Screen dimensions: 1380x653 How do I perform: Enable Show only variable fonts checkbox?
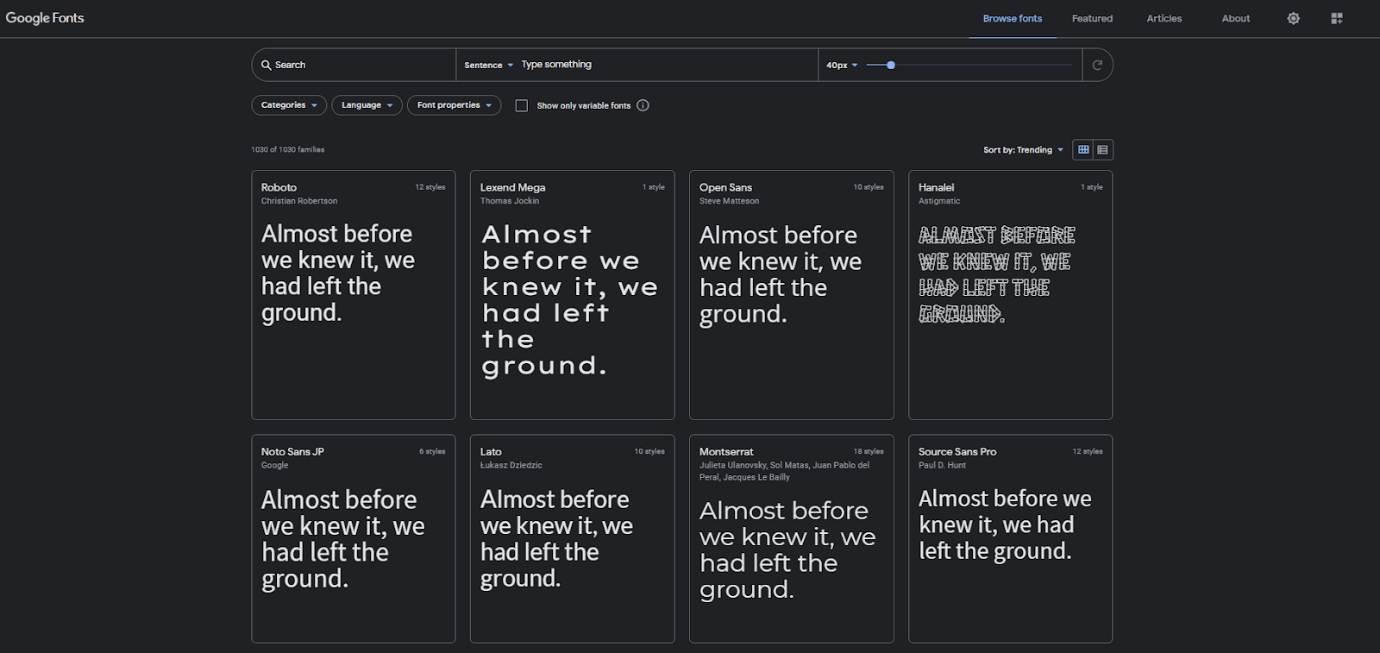point(521,105)
